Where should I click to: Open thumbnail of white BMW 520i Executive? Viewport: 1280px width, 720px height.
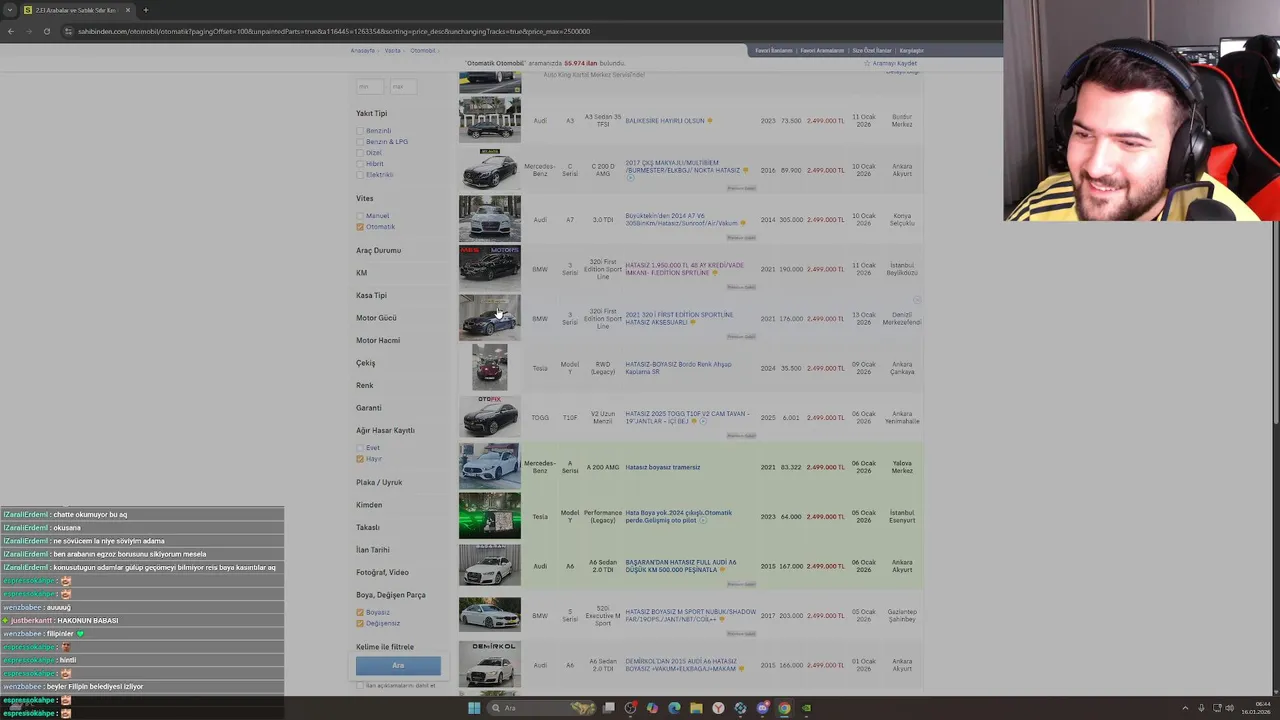point(490,615)
